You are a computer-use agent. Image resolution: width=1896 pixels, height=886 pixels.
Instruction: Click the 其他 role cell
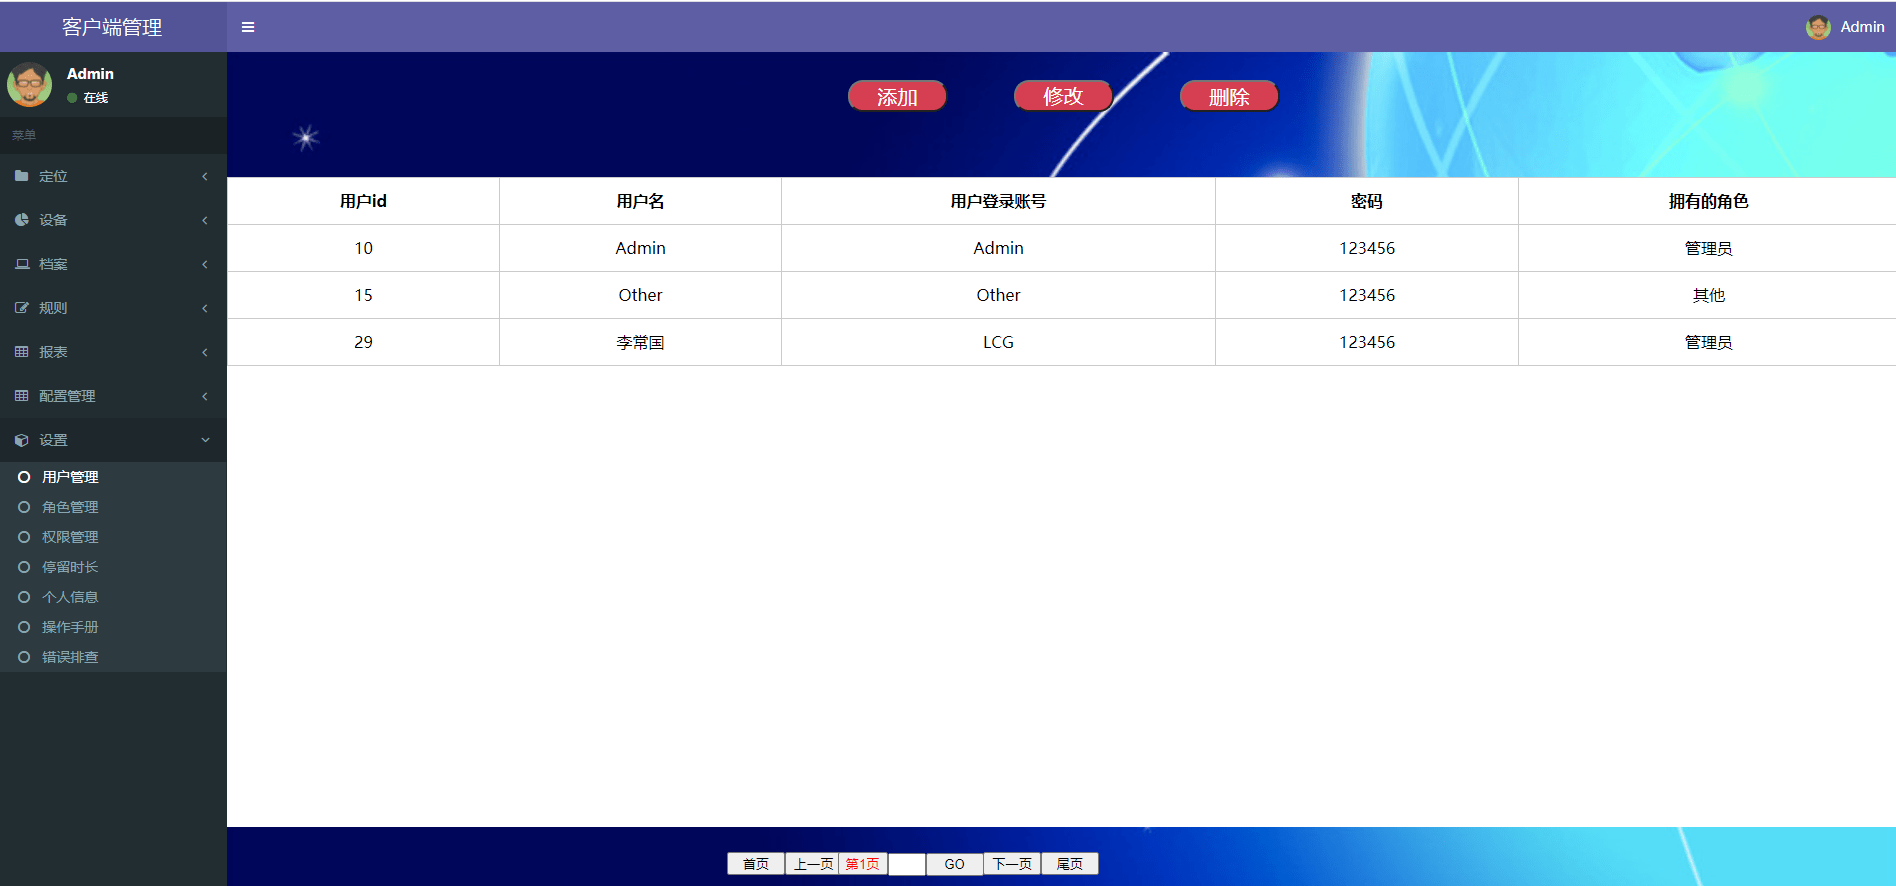click(1708, 295)
